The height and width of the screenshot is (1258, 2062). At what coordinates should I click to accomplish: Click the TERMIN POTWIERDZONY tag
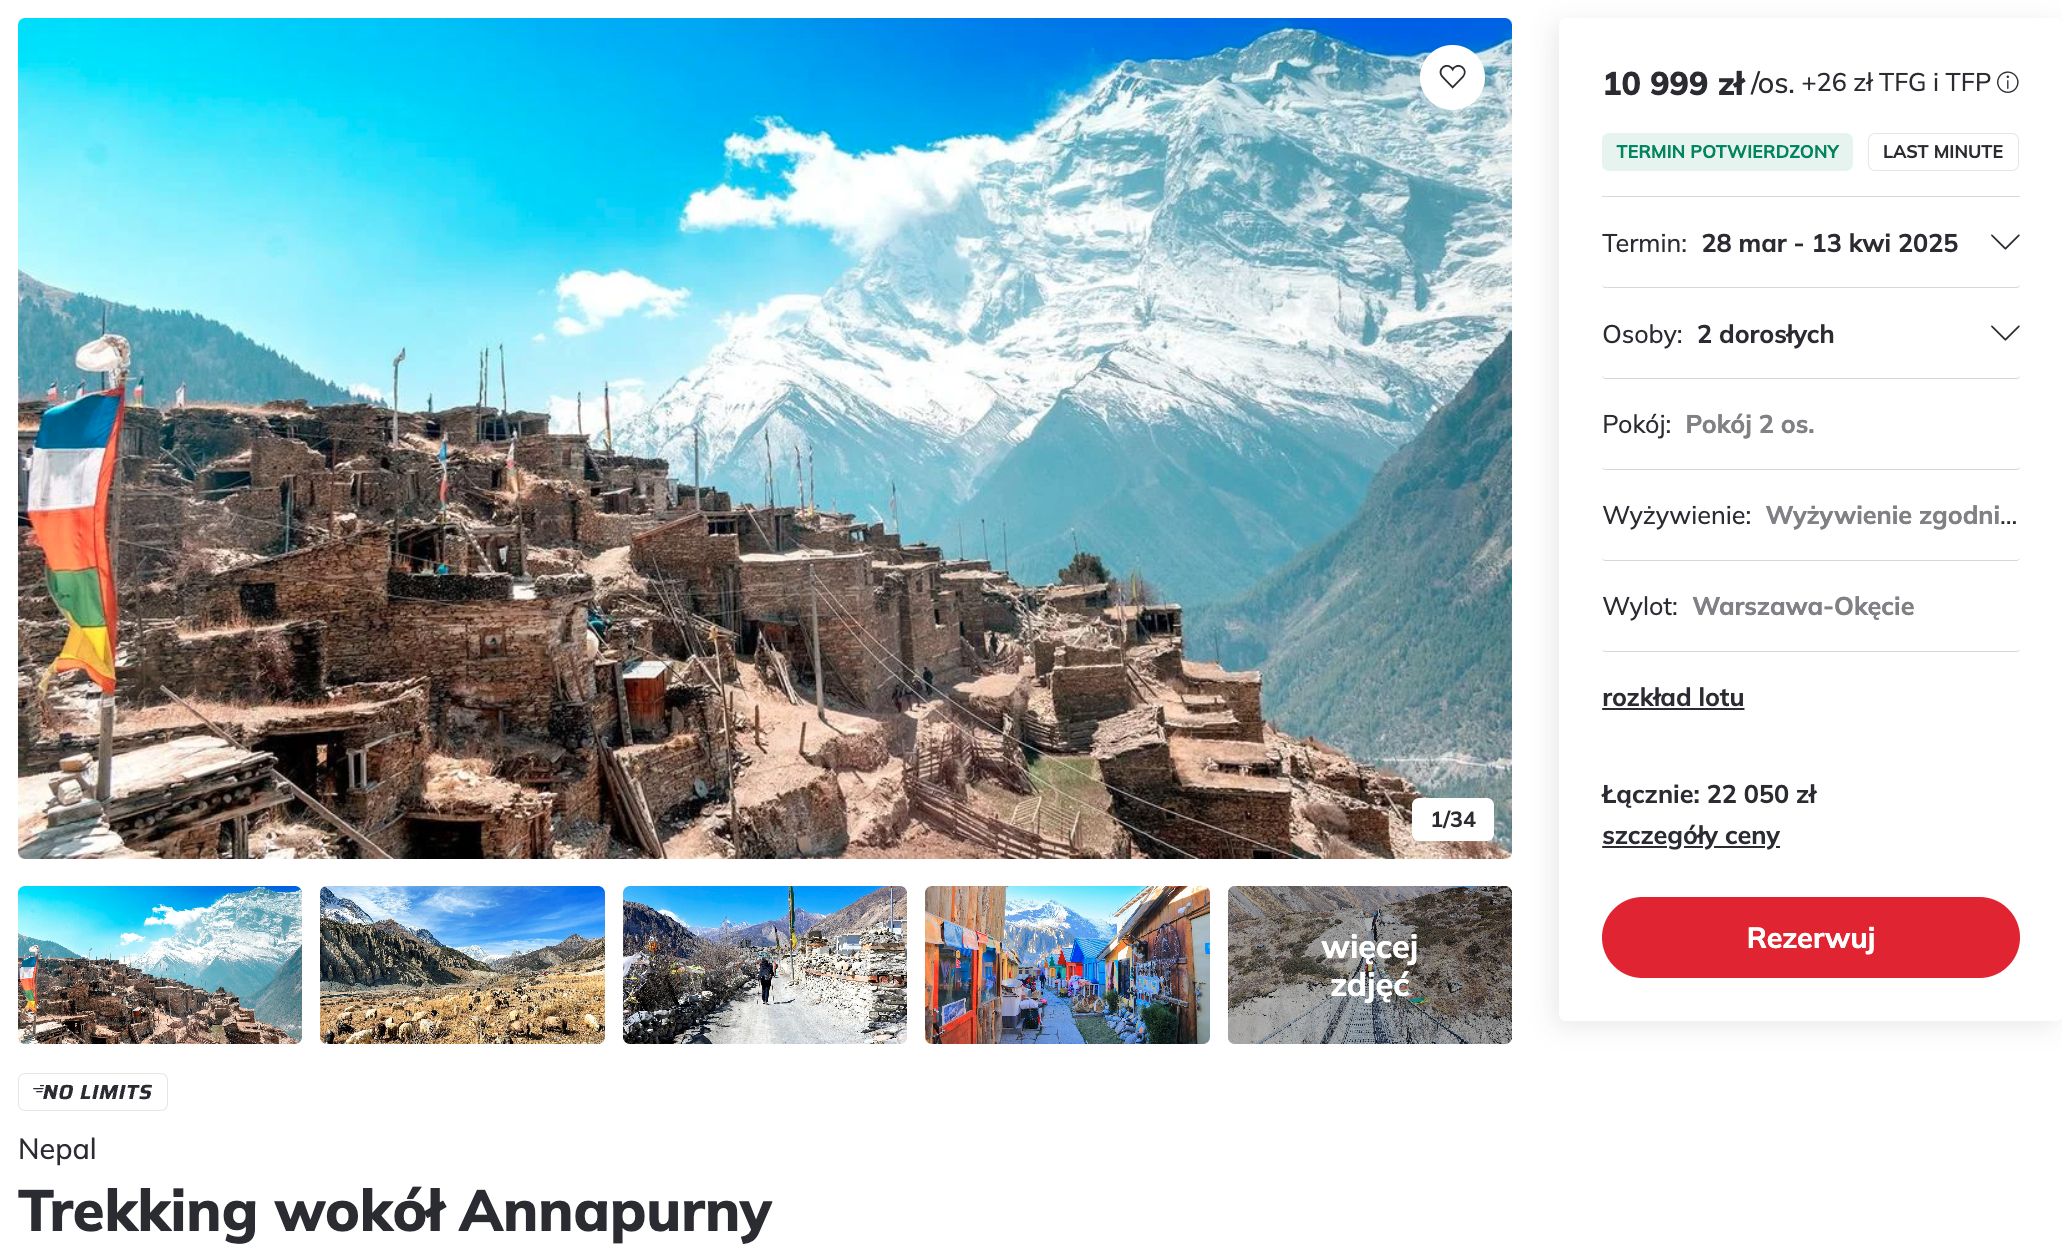[1727, 152]
